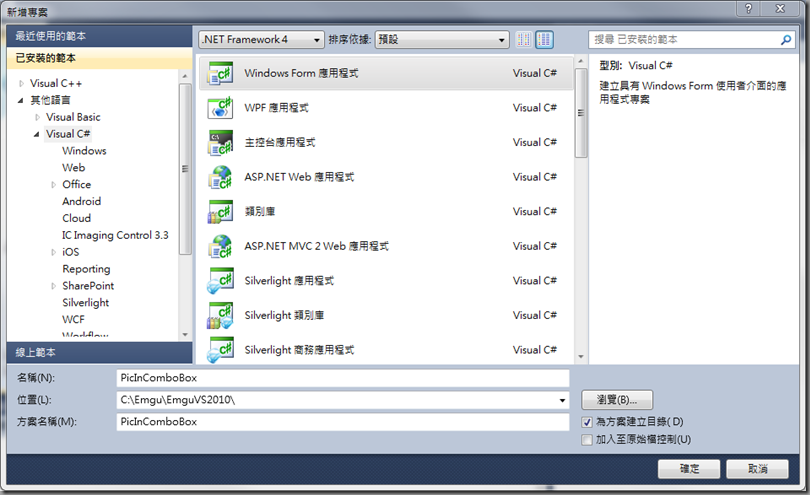Select the ASP.NET MVC 2 Web template name

click(x=317, y=246)
